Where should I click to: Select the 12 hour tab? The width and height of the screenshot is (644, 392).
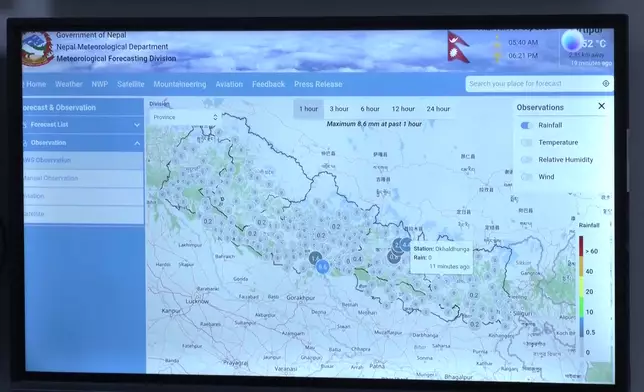click(403, 109)
